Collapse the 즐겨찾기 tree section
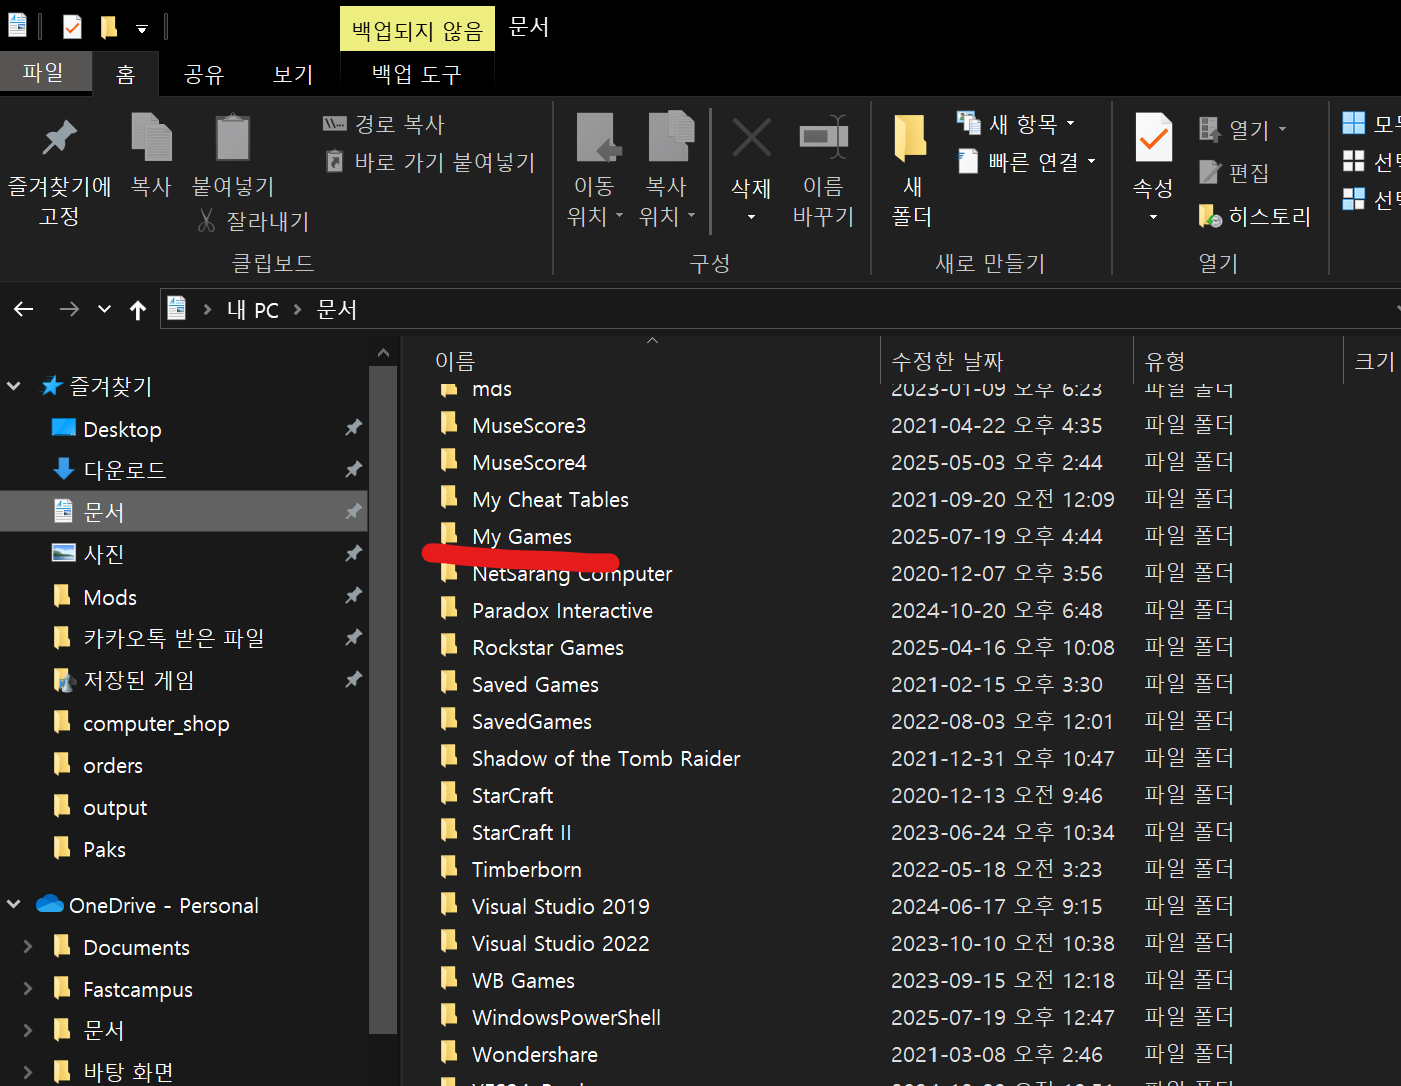The width and height of the screenshot is (1401, 1086). coord(14,386)
